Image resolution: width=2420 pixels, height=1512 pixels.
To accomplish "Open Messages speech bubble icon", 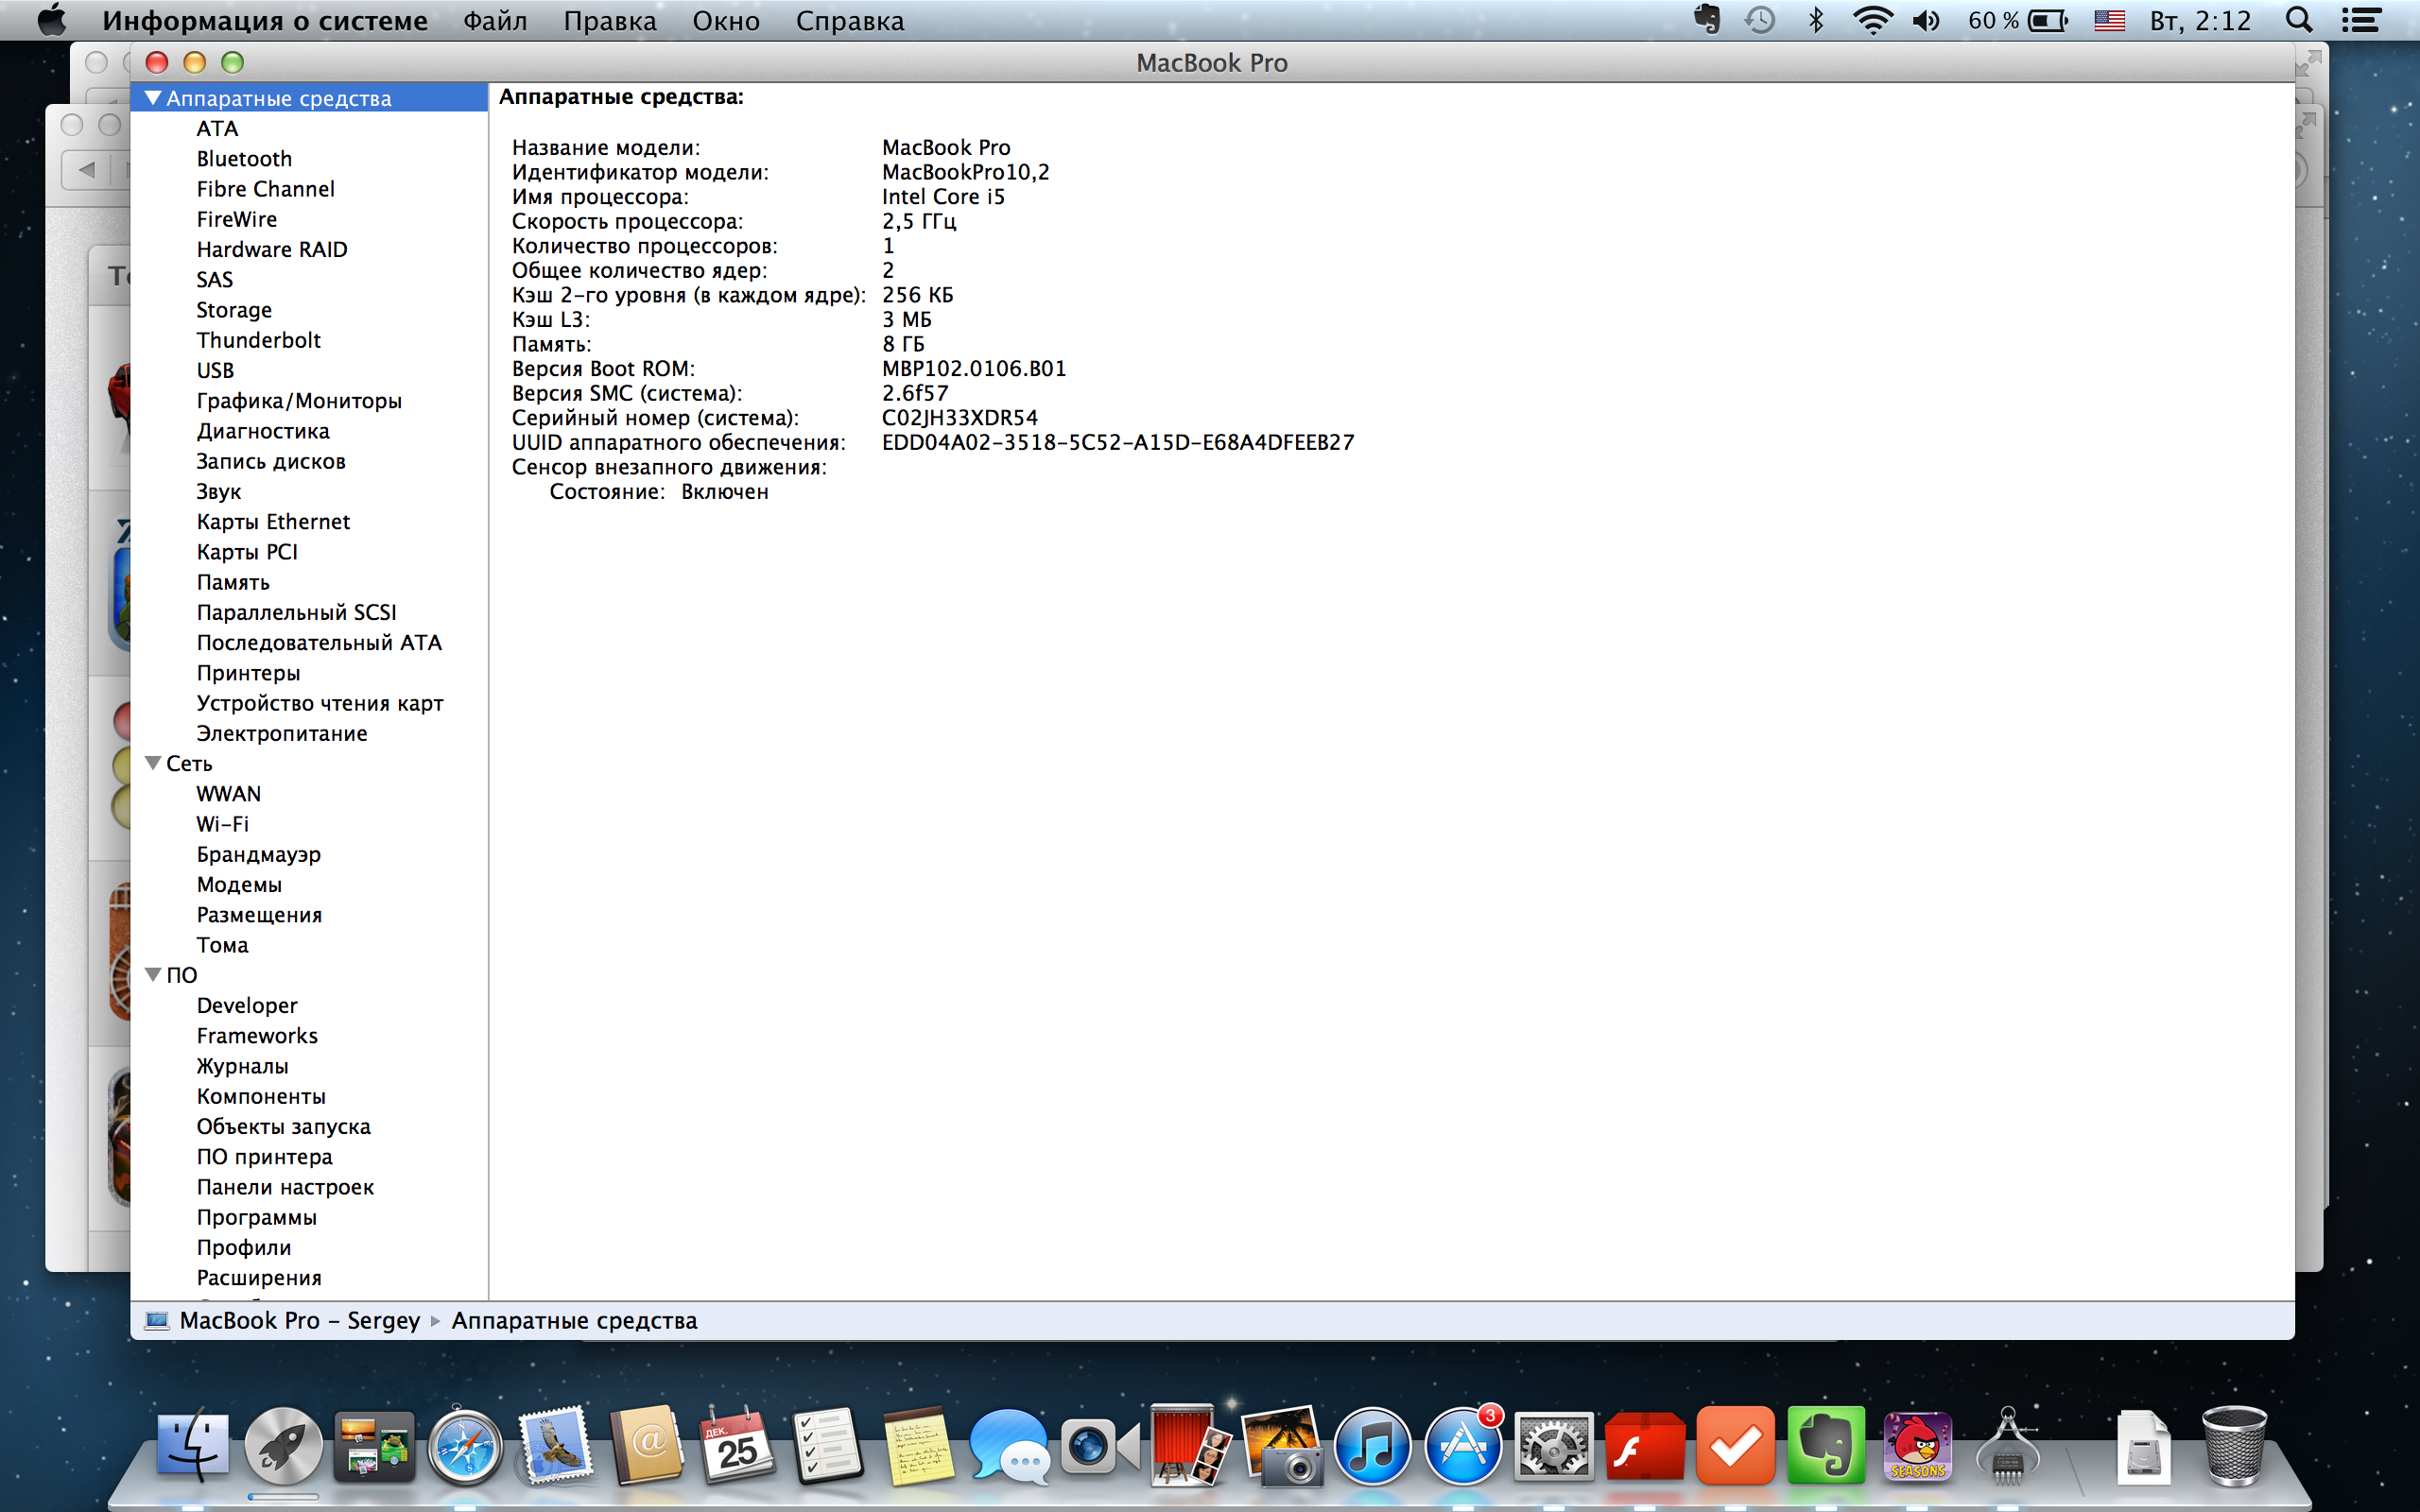I will [x=1009, y=1447].
